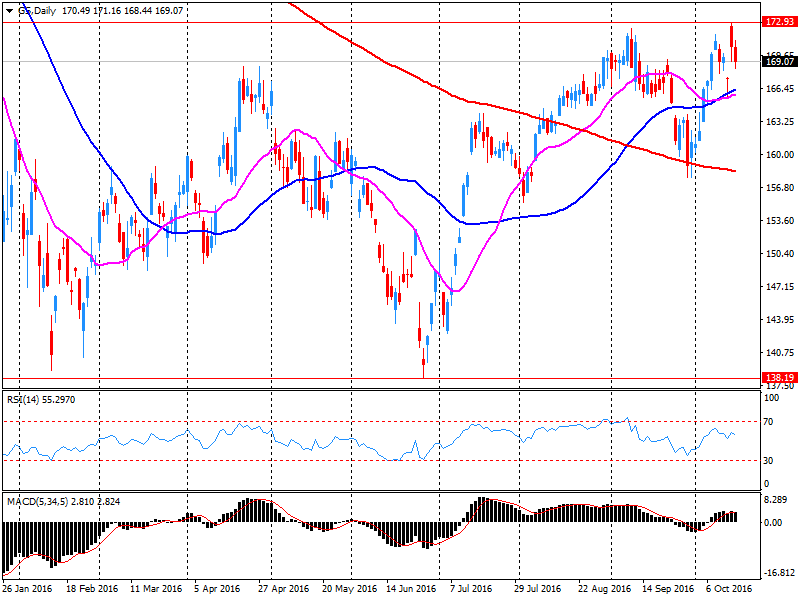
Task: Click the 22 Aug 2016 date label
Action: point(604,589)
